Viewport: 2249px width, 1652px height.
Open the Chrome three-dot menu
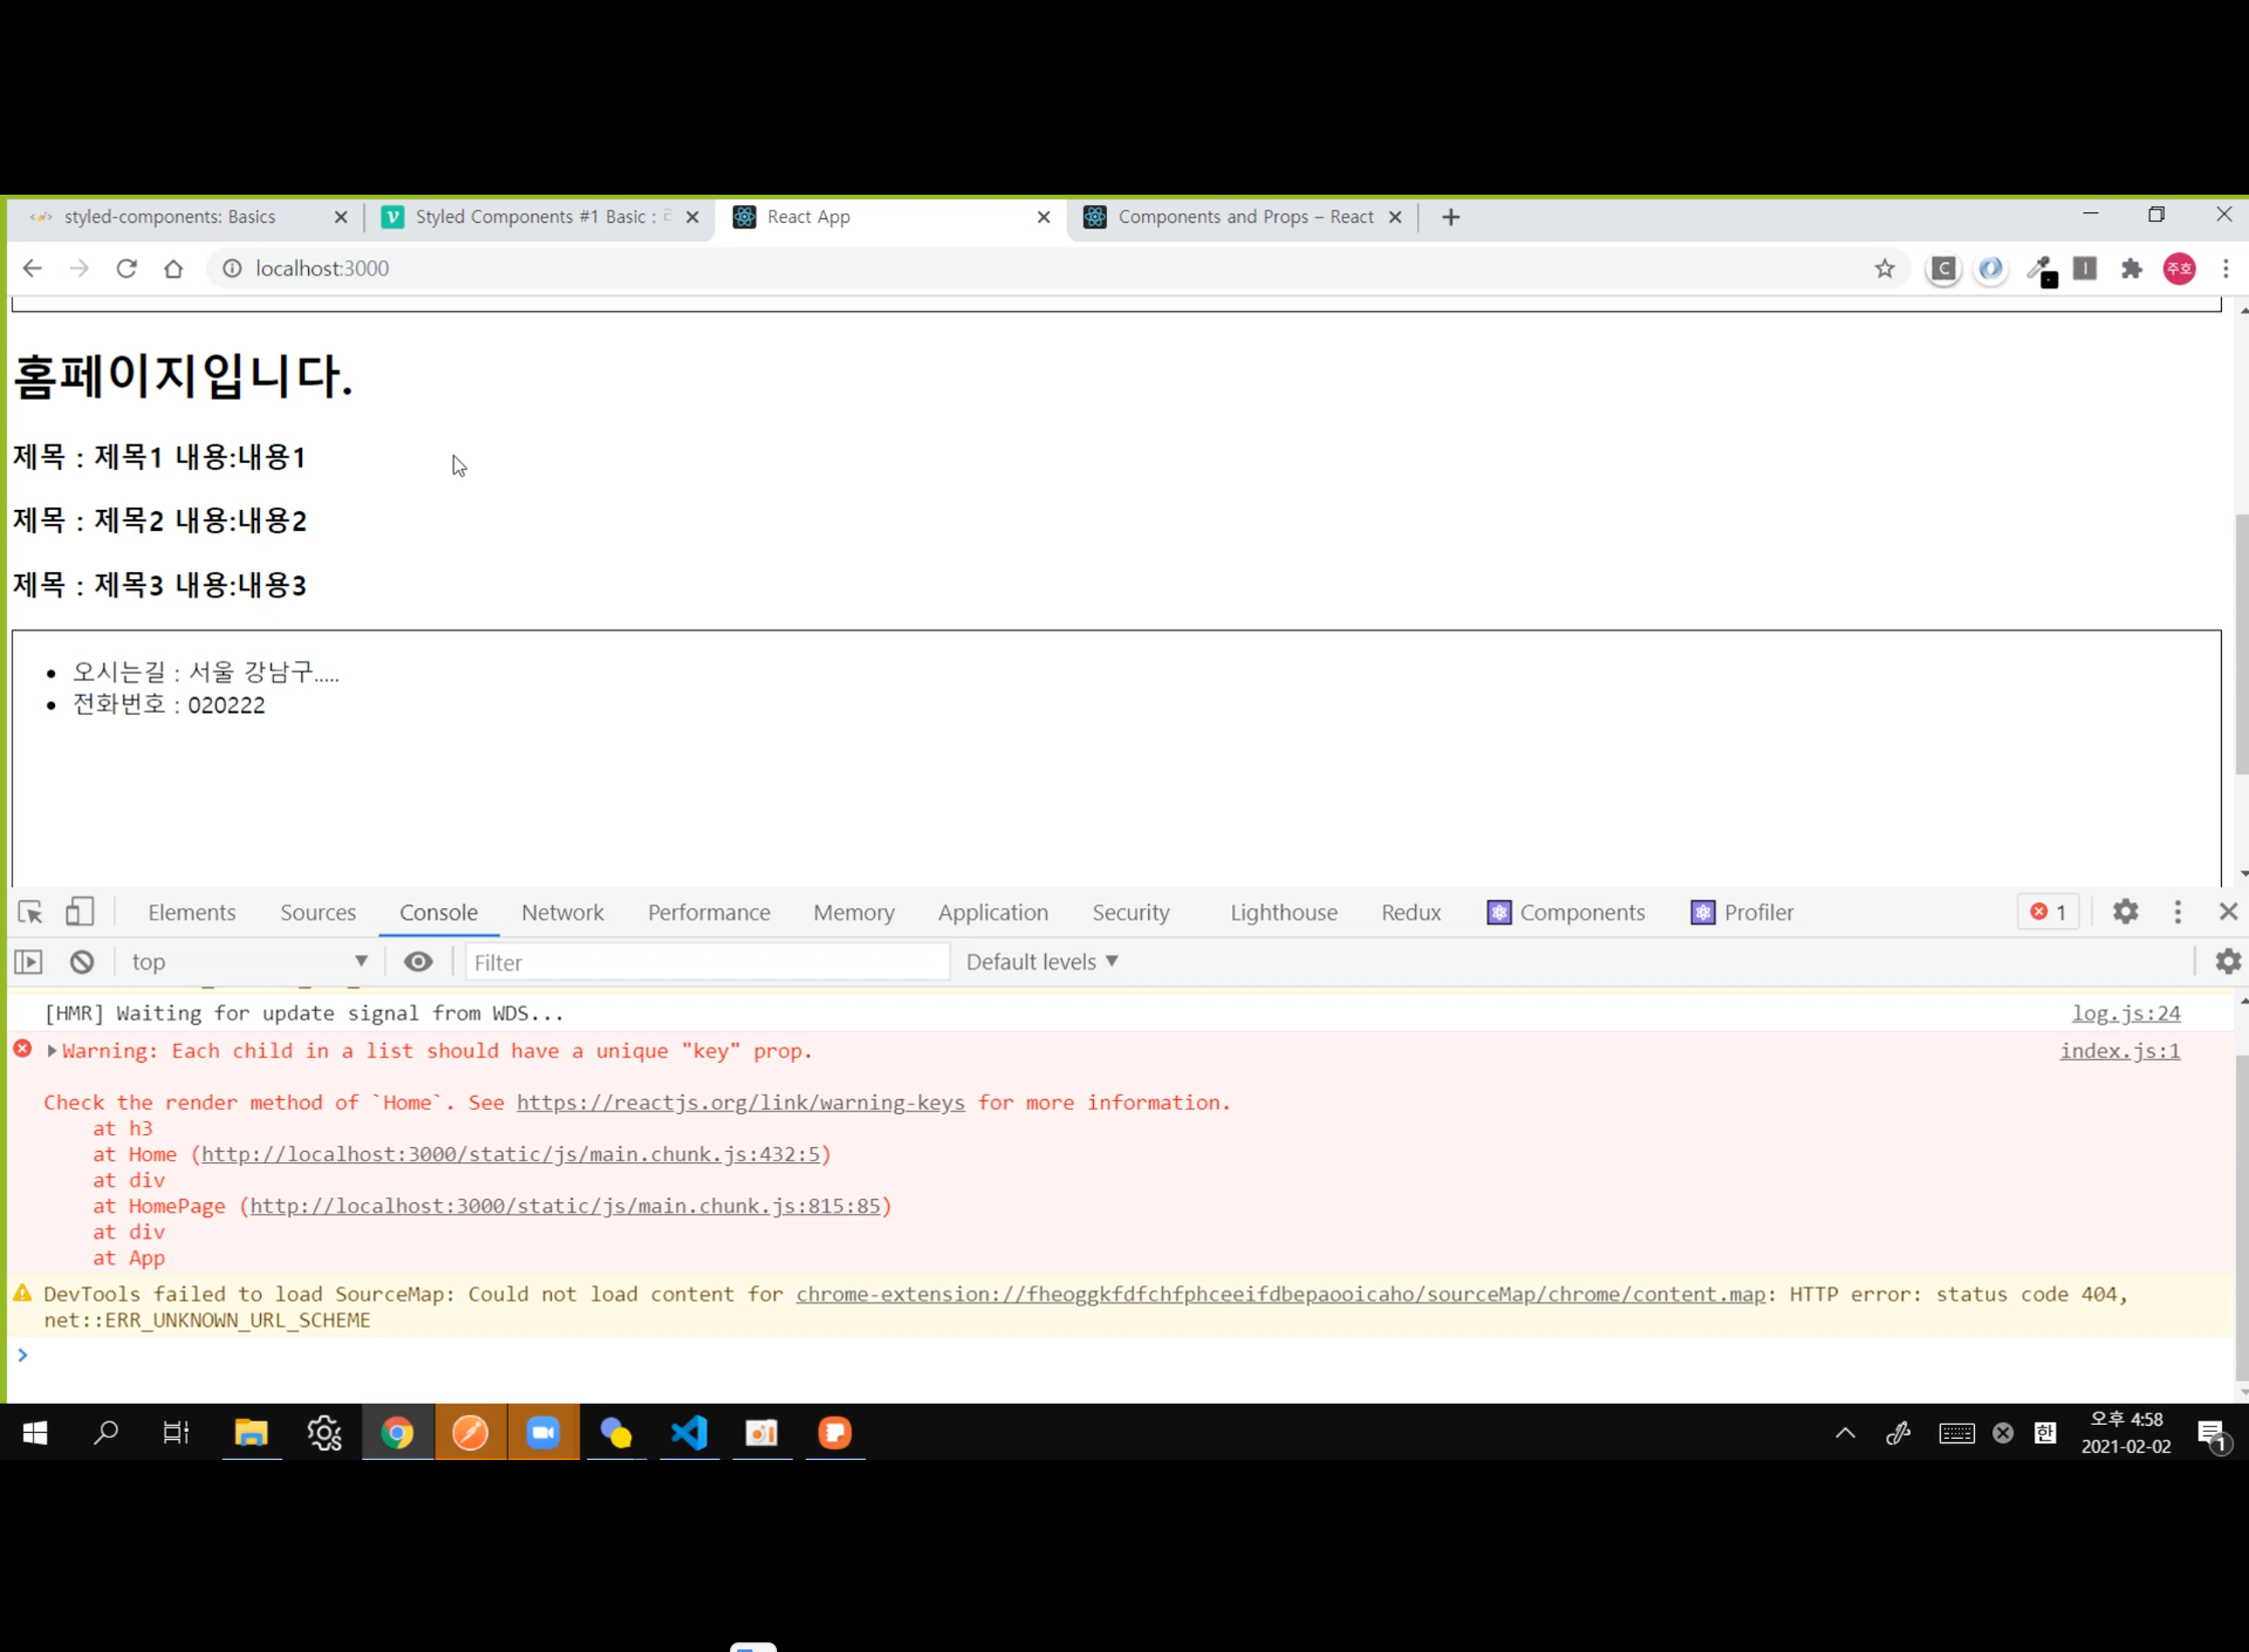(2226, 268)
